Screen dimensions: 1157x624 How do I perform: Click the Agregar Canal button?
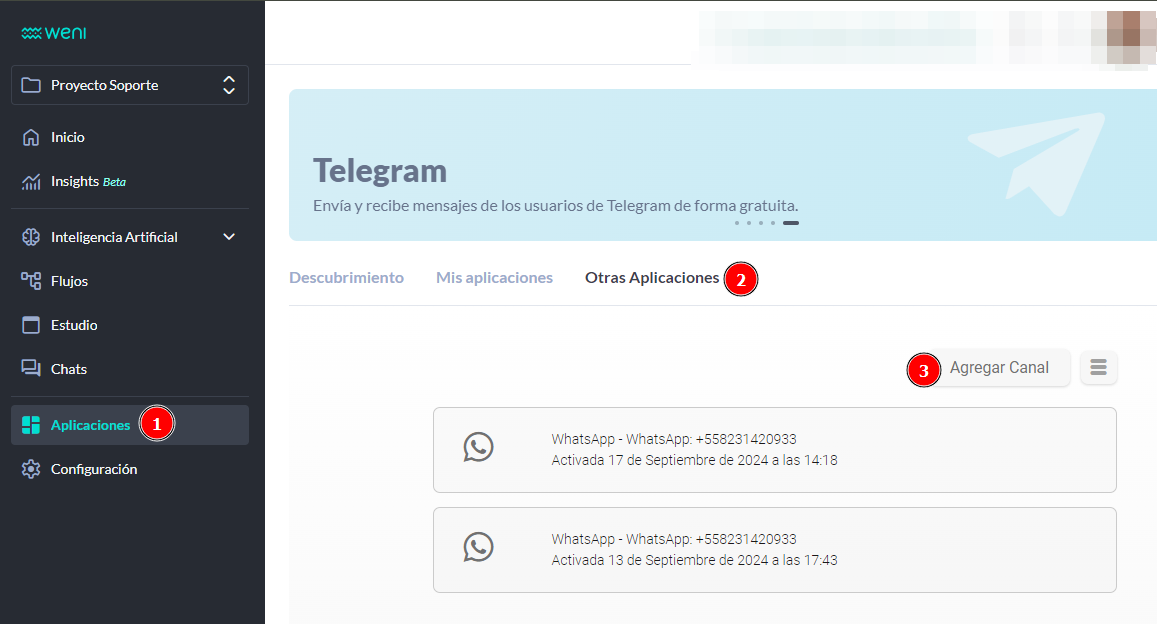999,367
